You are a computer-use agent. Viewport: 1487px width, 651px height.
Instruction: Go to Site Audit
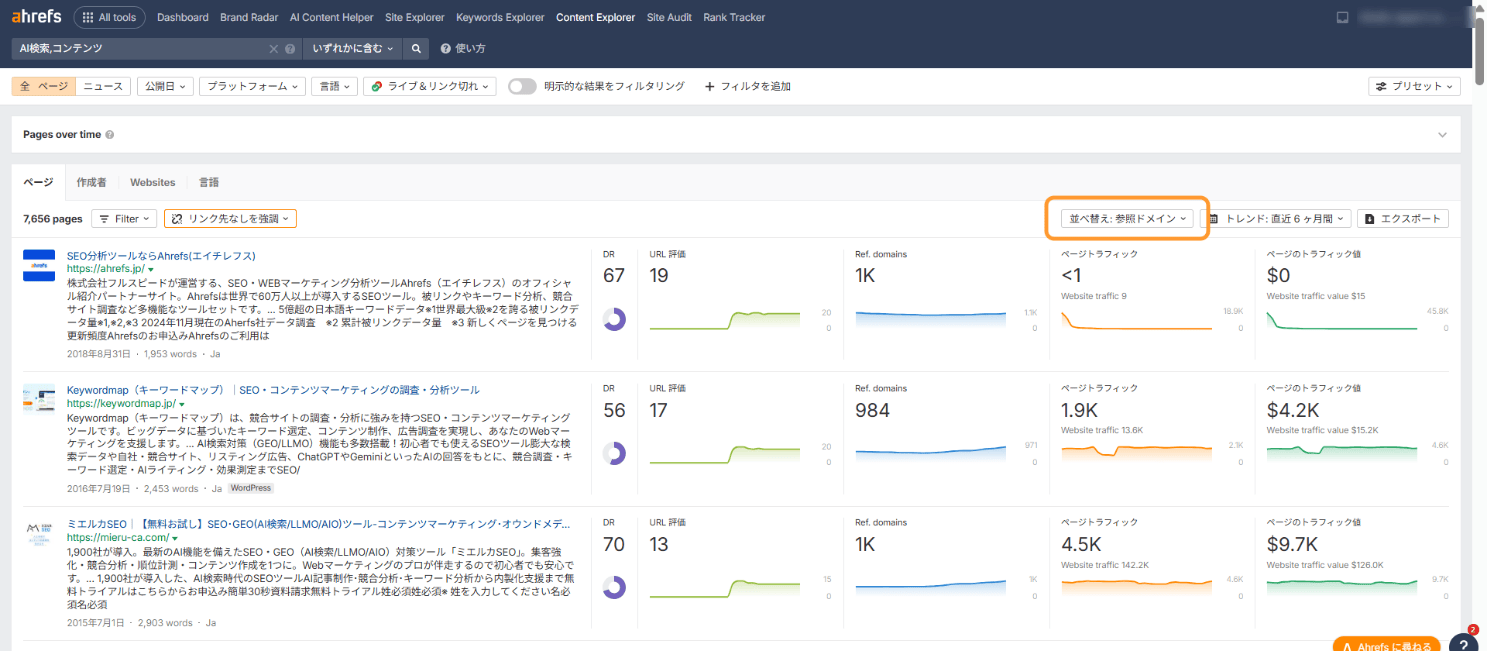(x=669, y=17)
